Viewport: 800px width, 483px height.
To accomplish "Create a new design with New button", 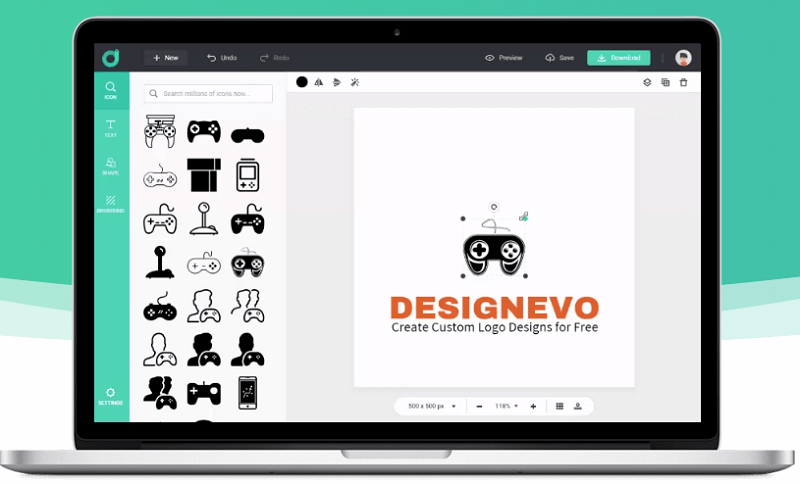I will point(165,58).
